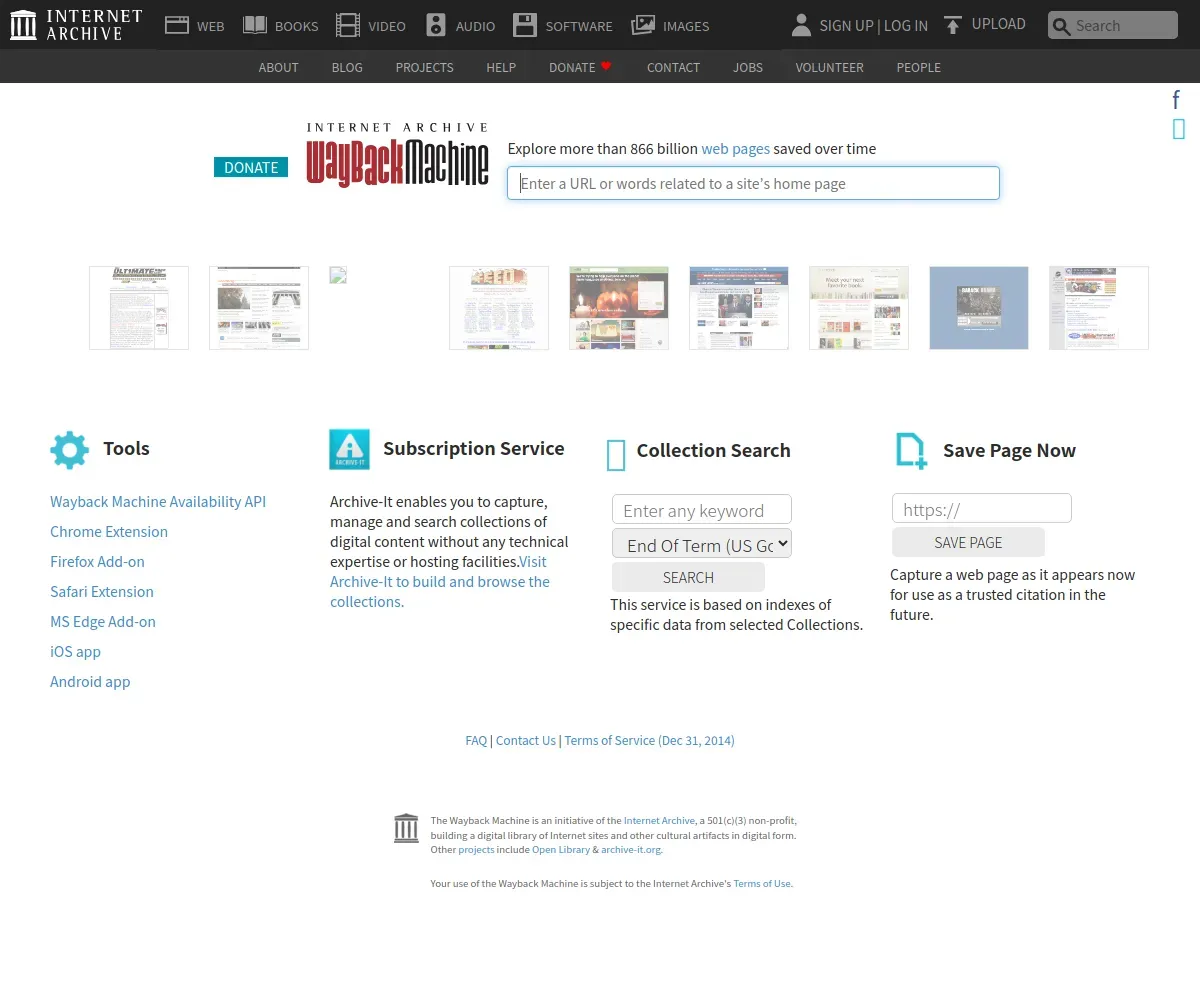Click the user avatar icon
Image resolution: width=1200 pixels, height=1000 pixels.
[801, 25]
